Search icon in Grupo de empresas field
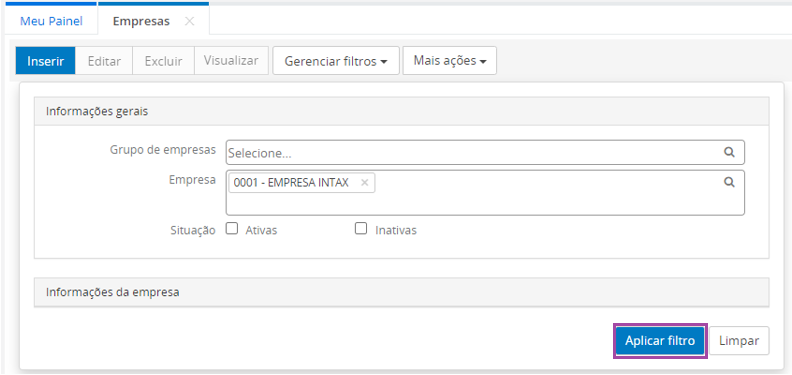 (729, 152)
